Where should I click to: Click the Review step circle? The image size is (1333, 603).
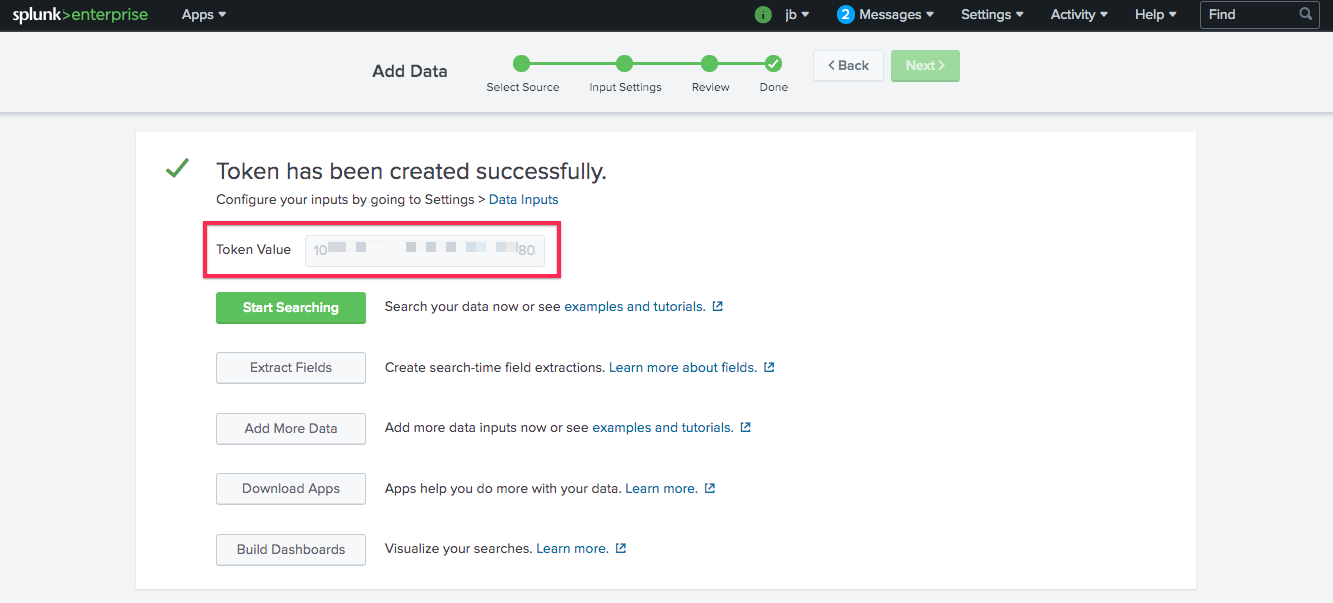(x=709, y=64)
